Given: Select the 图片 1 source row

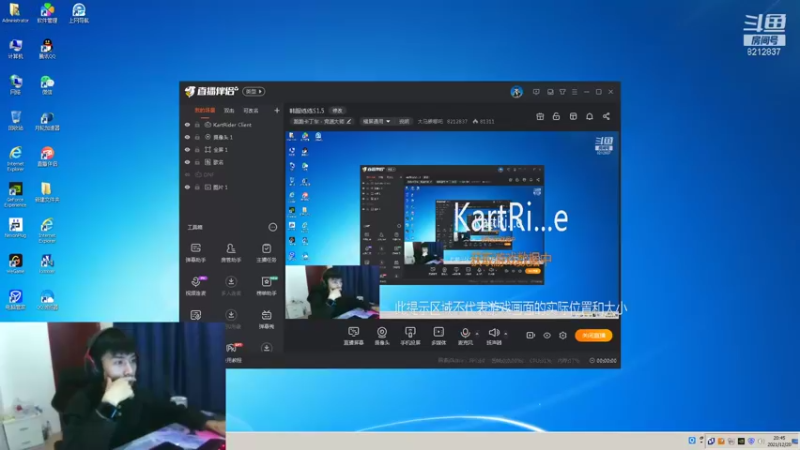Looking at the screenshot, I should [232, 187].
